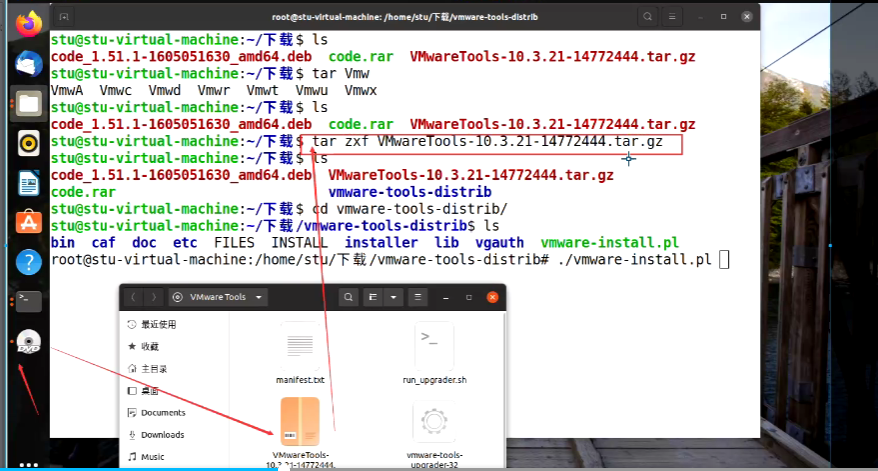This screenshot has width=878, height=471.
Task: Select the VMwareTools-10.3.21 archive file
Action: (301, 431)
